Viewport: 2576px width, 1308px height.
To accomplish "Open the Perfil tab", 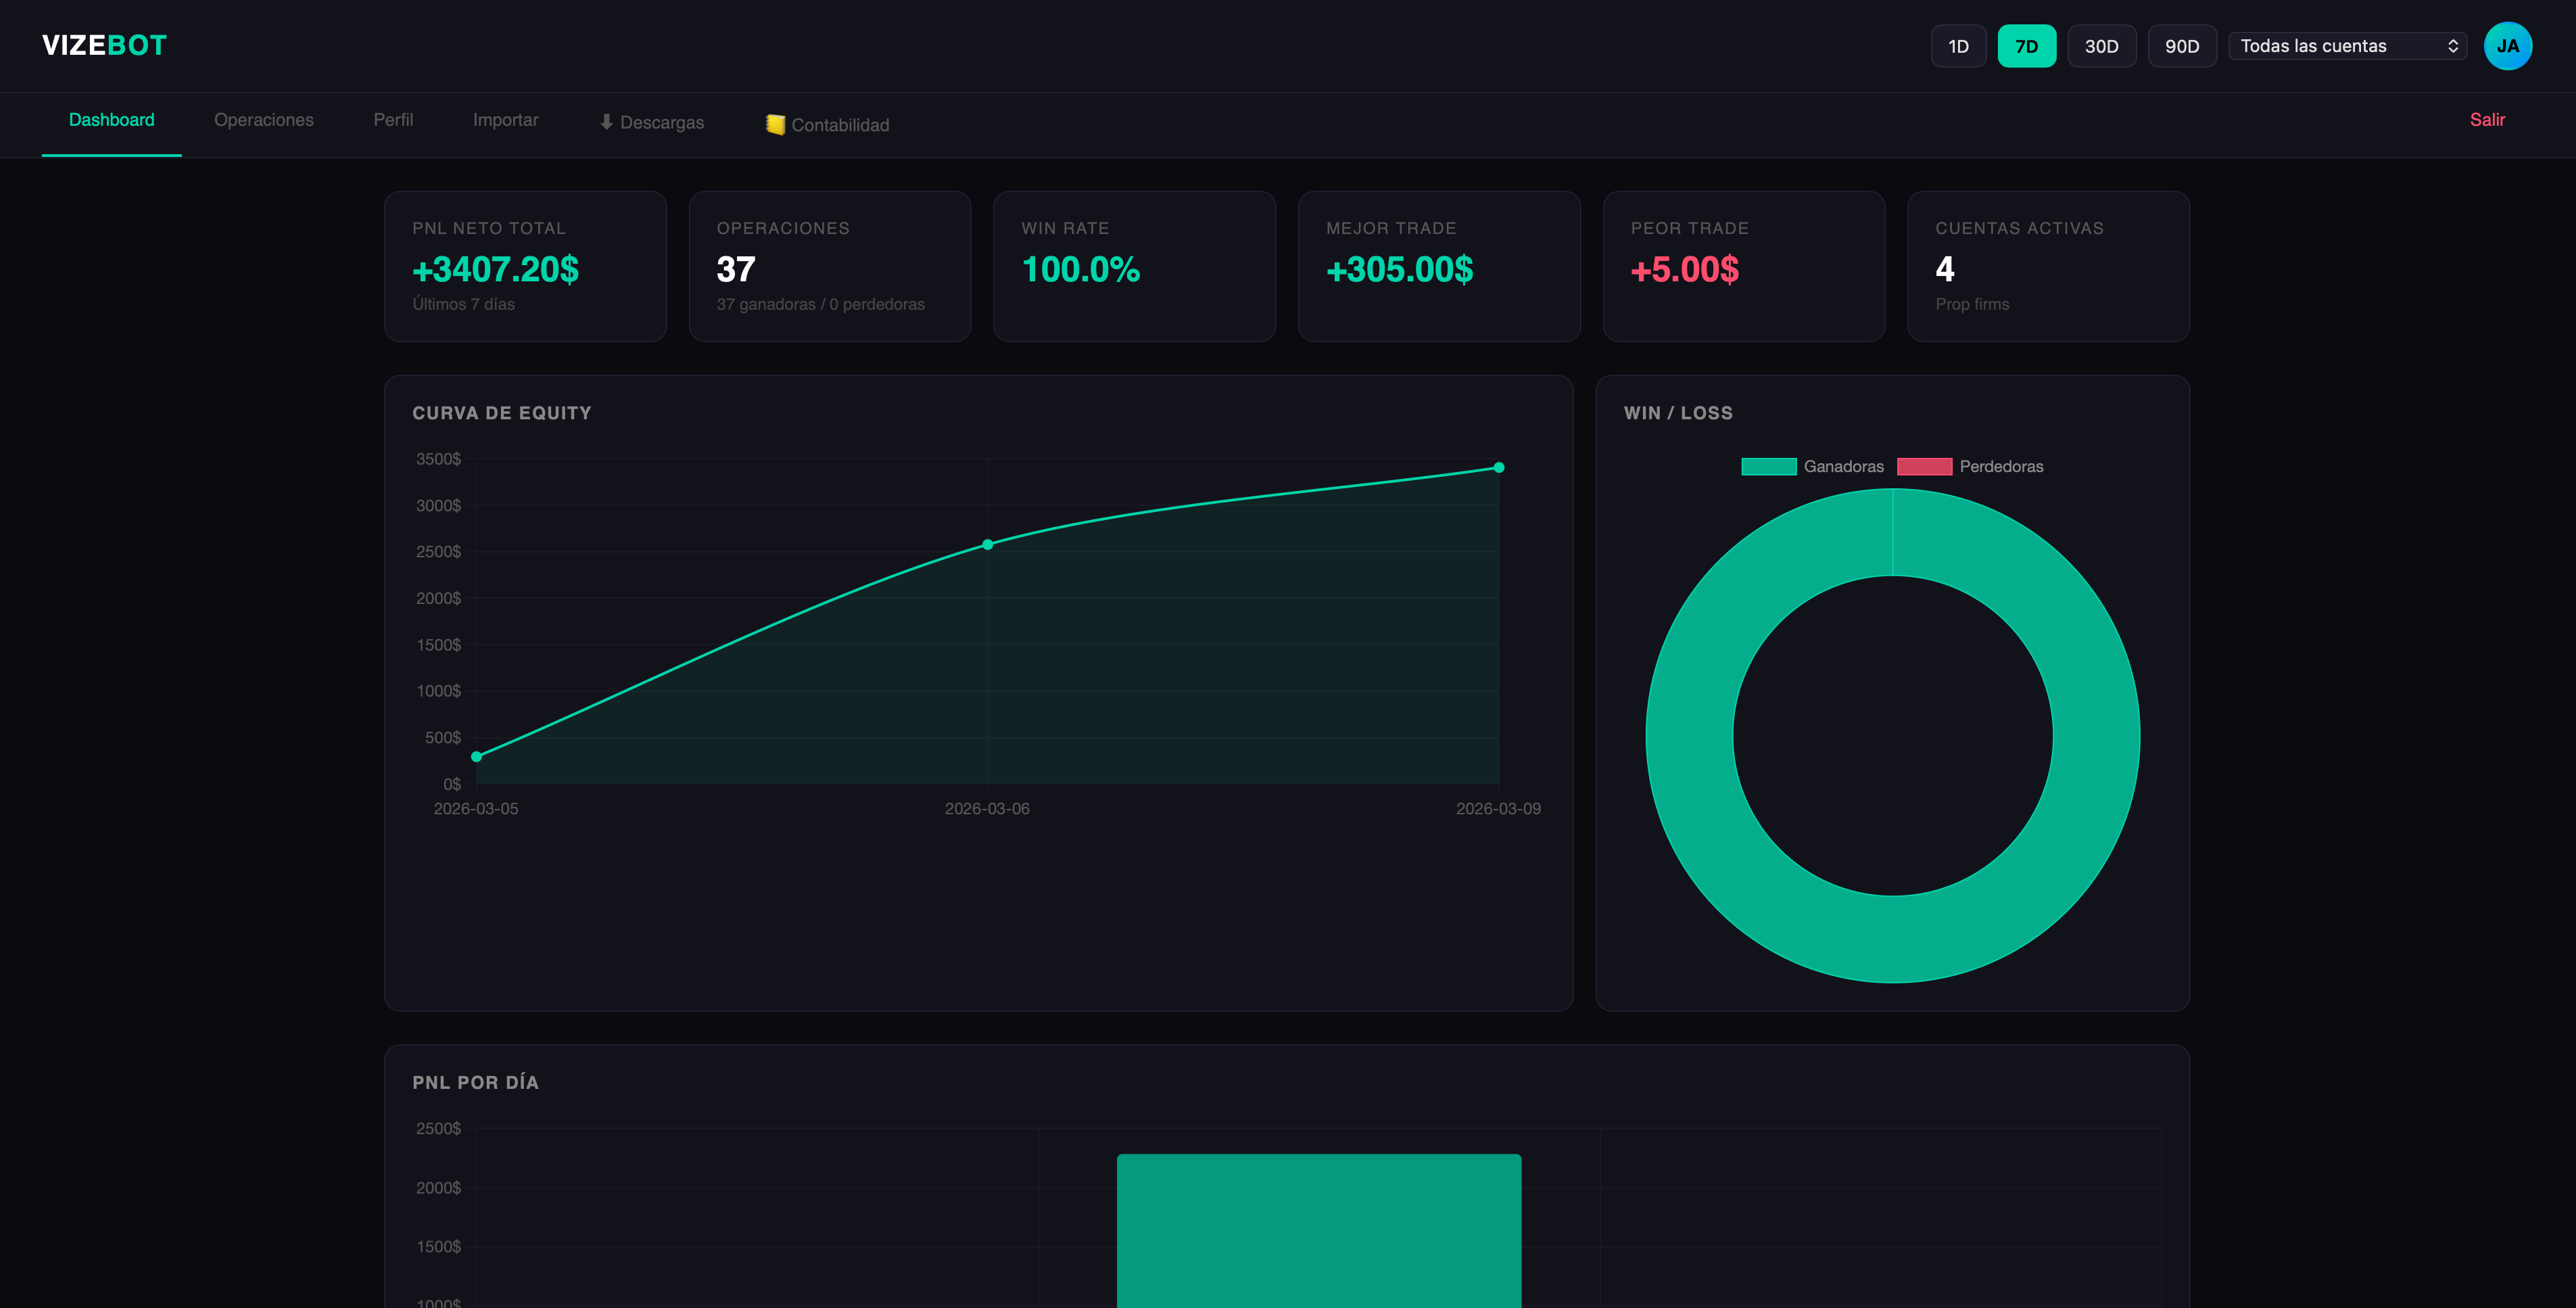I will pos(393,120).
